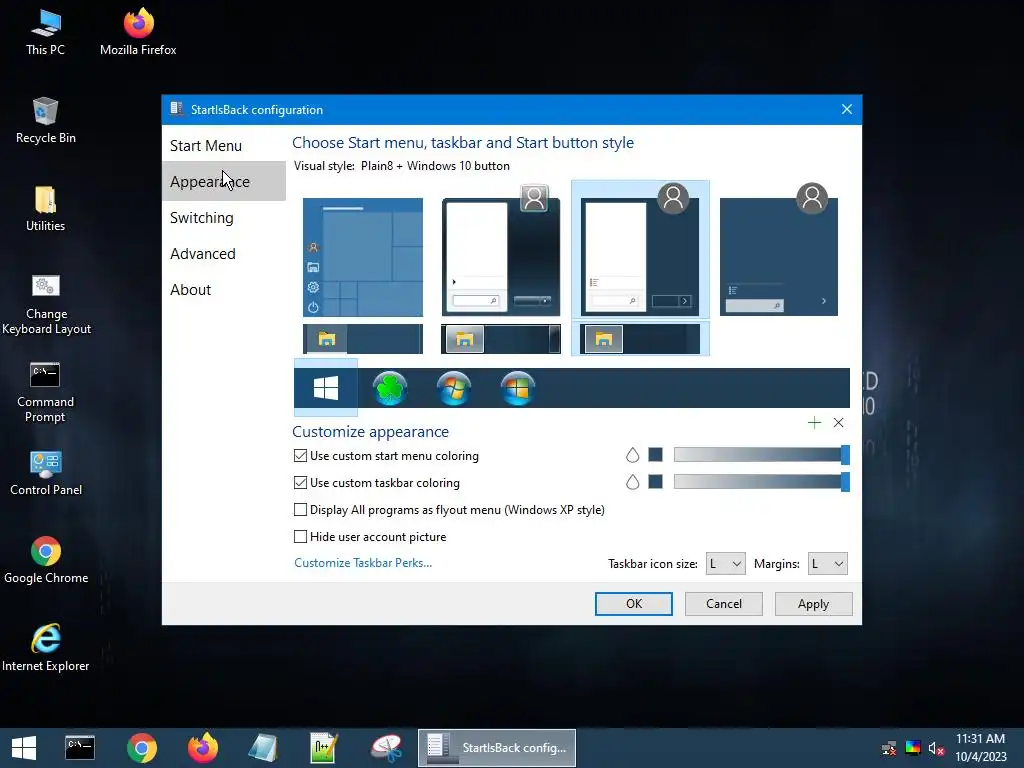
Task: Select the highlighted Plain8 start menu thumbnail
Action: [x=640, y=250]
